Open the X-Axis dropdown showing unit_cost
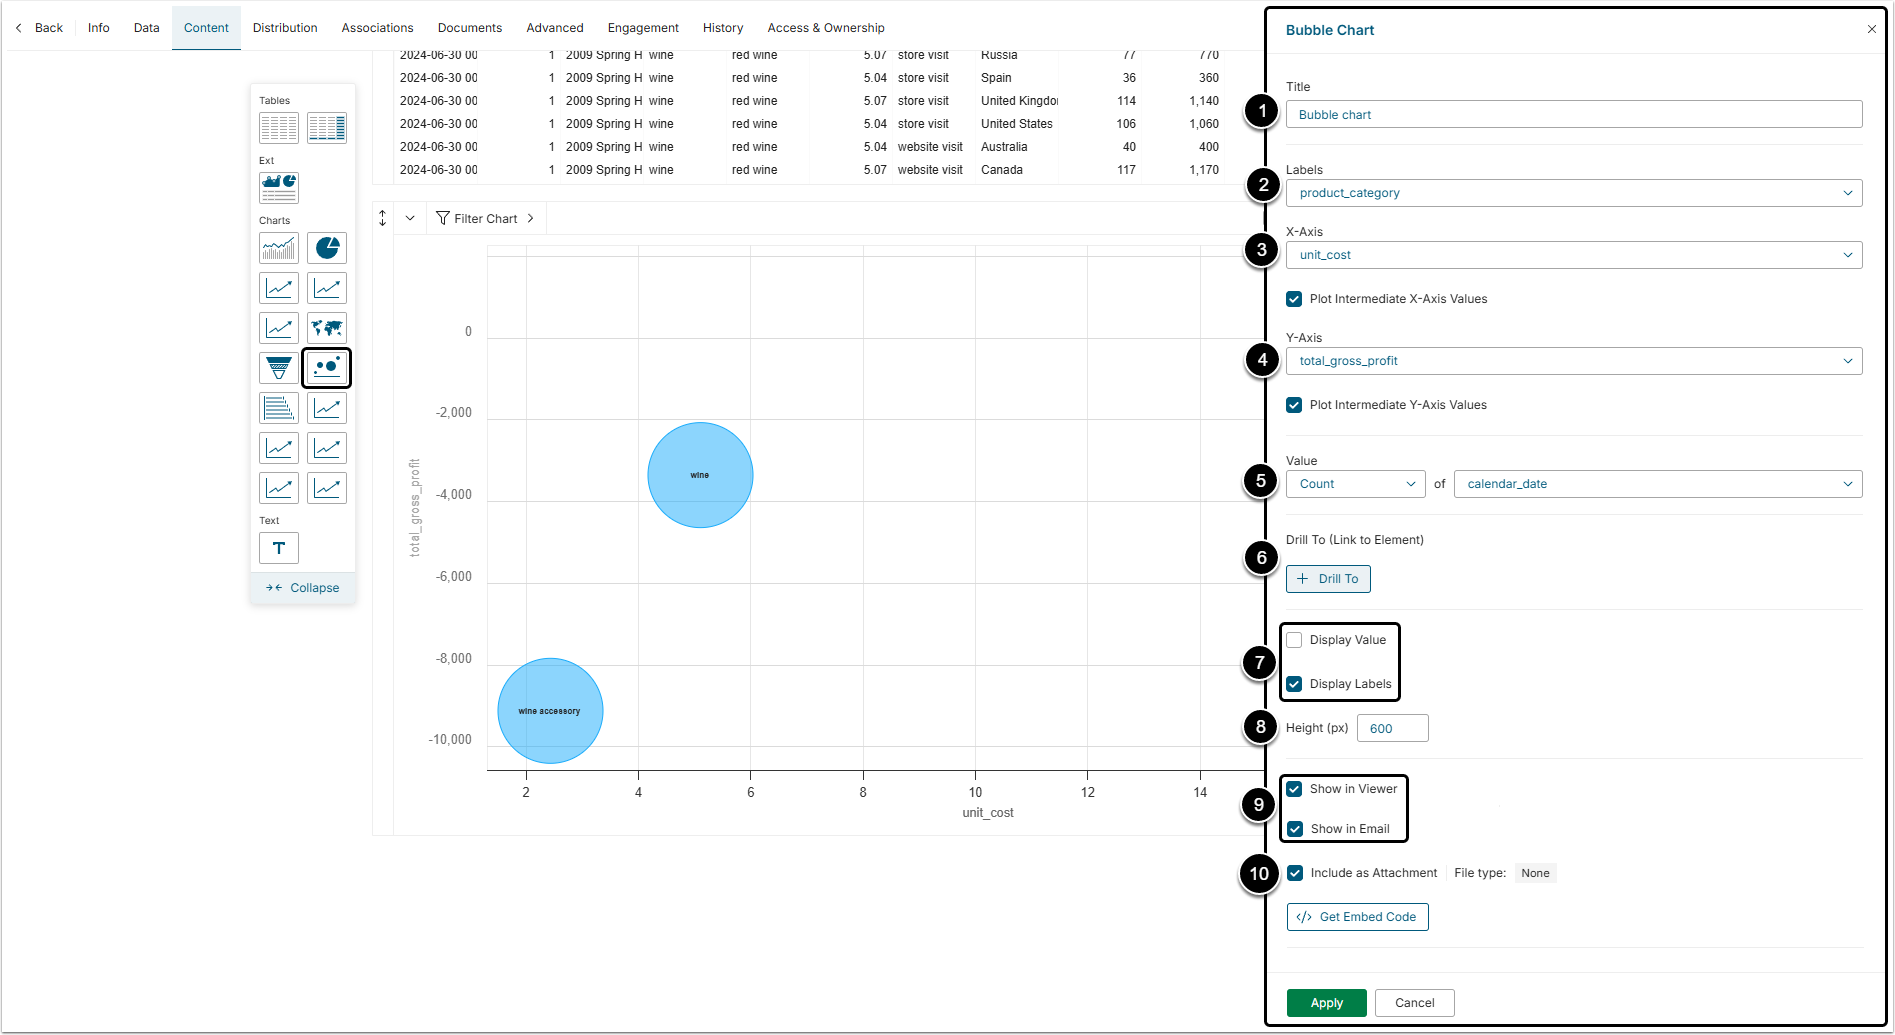Image resolution: width=1895 pixels, height=1035 pixels. [1574, 255]
